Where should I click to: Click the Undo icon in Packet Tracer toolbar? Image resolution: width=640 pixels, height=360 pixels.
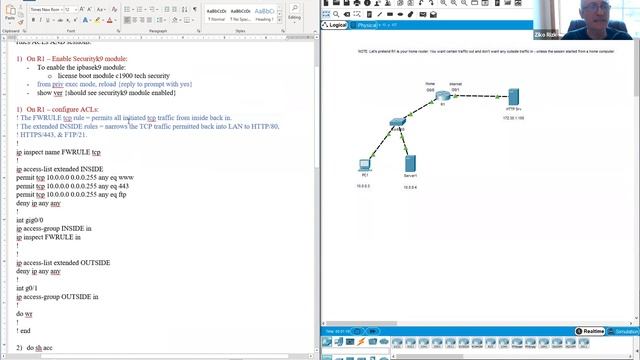420,3
